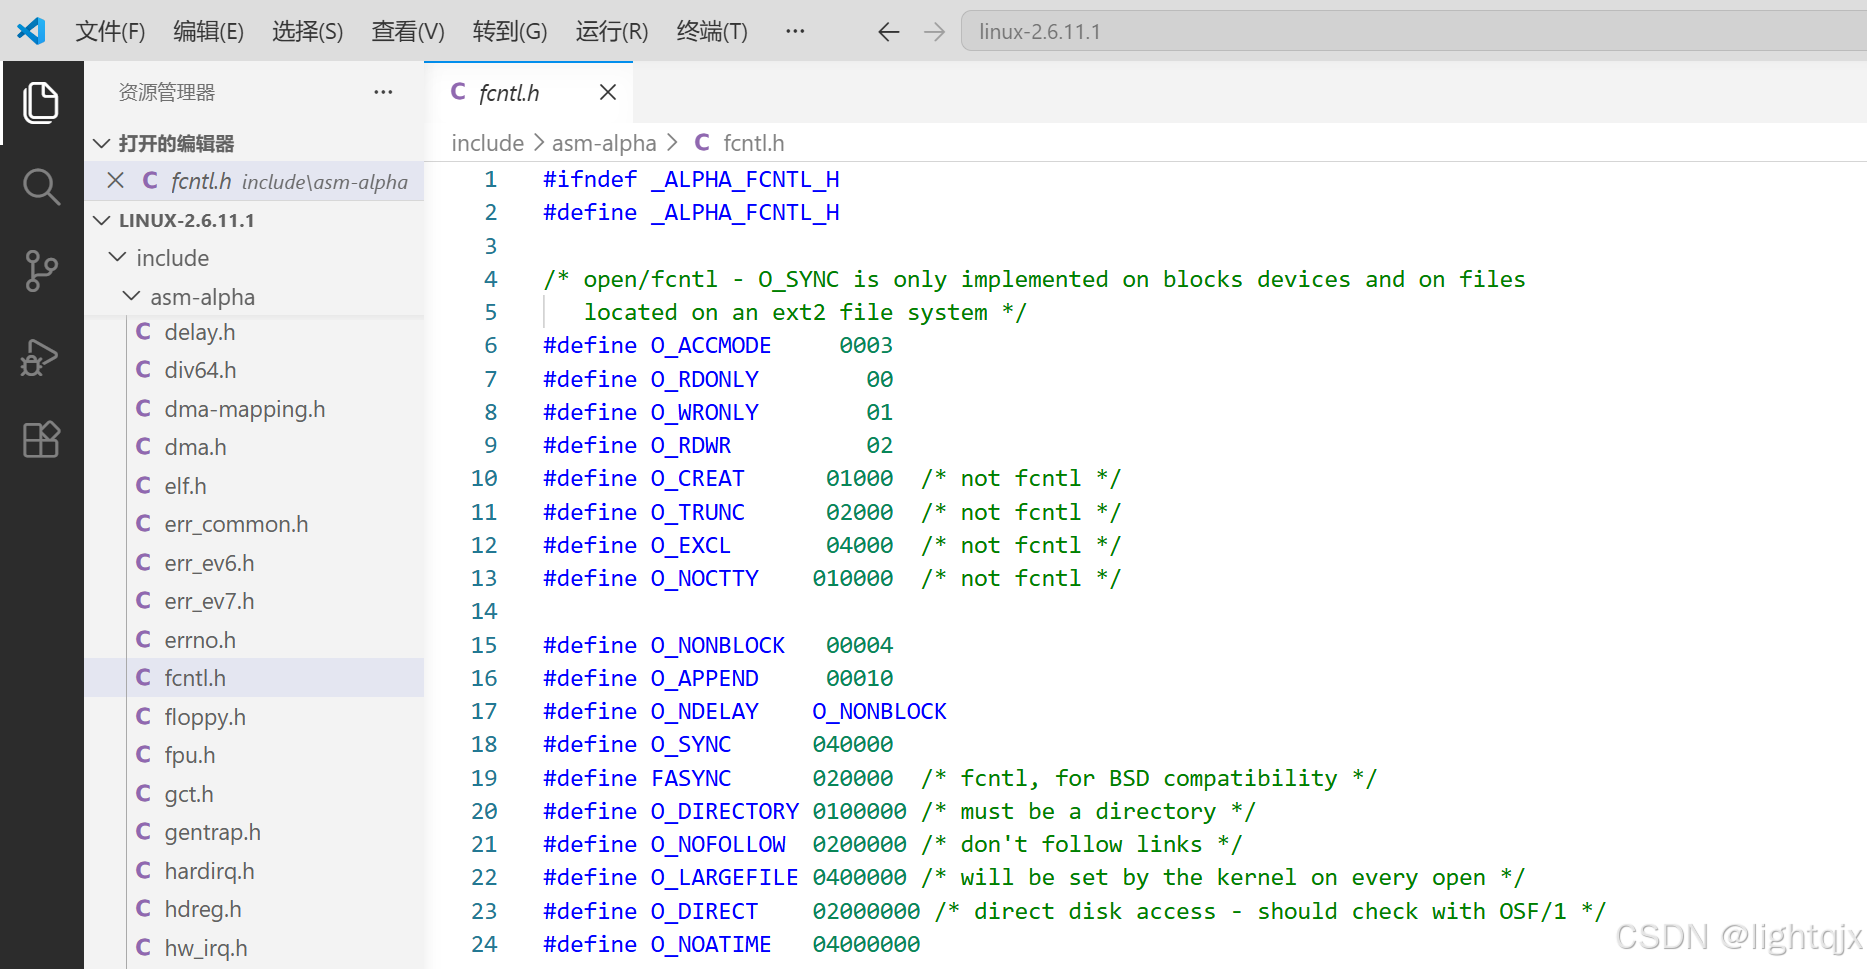Image resolution: width=1867 pixels, height=969 pixels.
Task: Open the 文件(F) menu
Action: coord(110,31)
